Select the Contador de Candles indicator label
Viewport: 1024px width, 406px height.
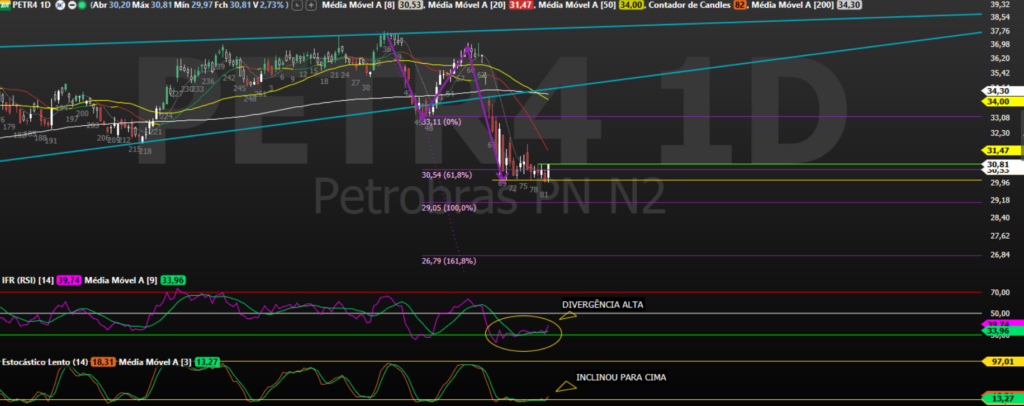690,5
